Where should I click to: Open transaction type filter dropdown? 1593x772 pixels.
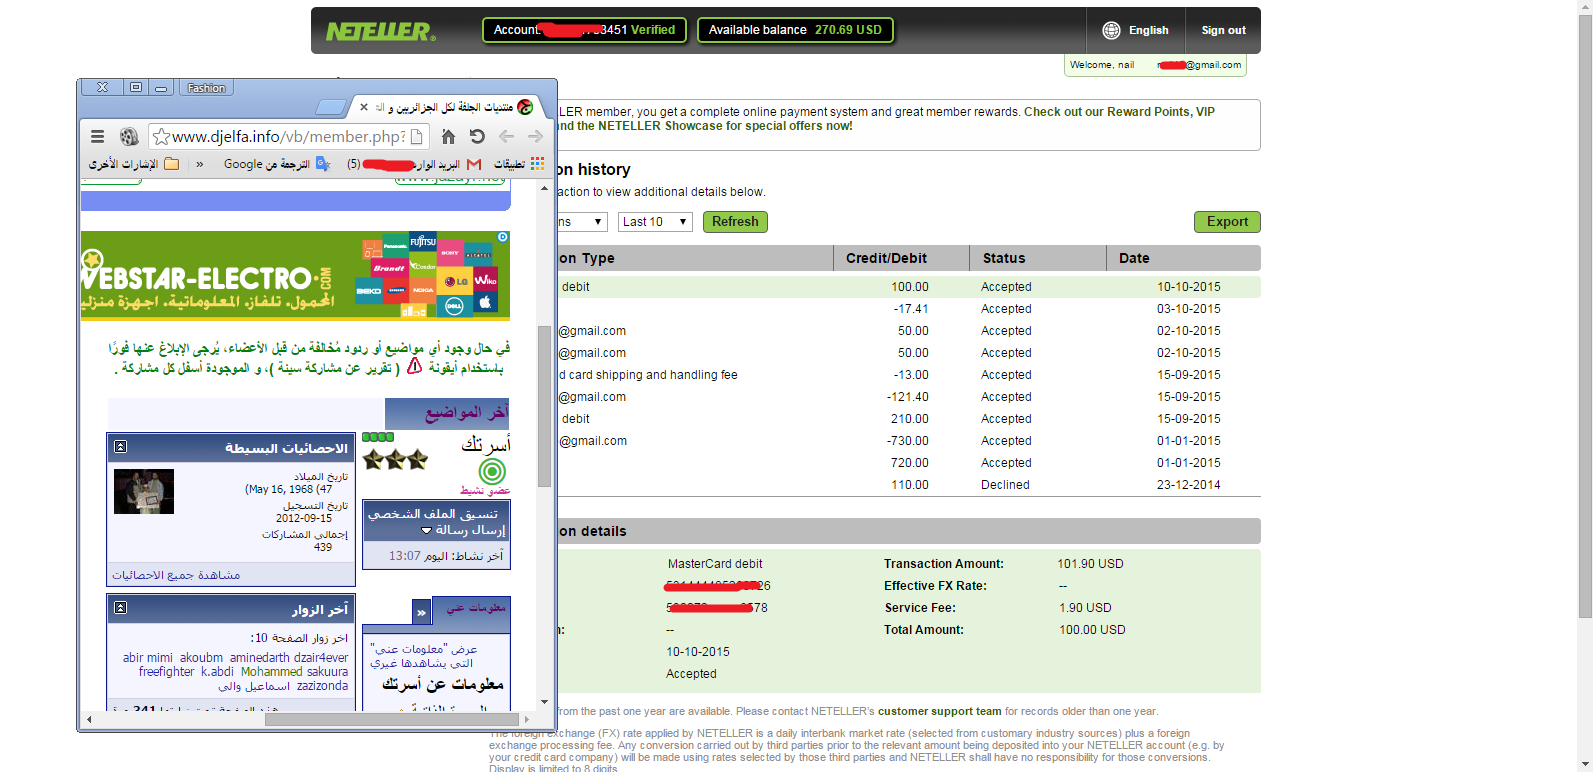582,222
